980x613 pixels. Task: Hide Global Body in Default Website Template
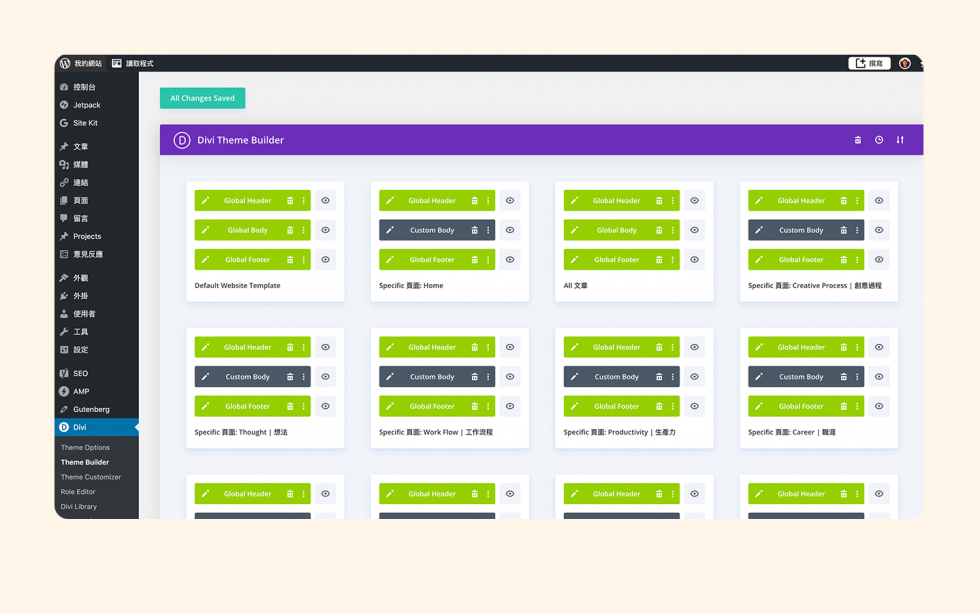point(326,230)
